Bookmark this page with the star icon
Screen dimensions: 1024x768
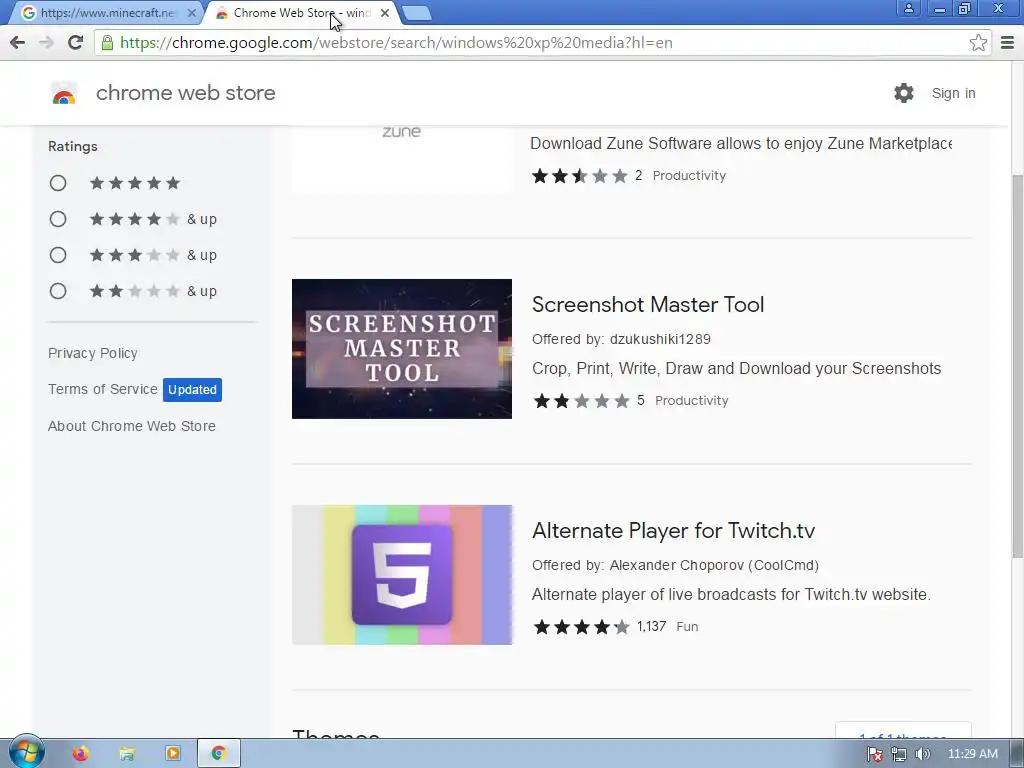[x=978, y=42]
